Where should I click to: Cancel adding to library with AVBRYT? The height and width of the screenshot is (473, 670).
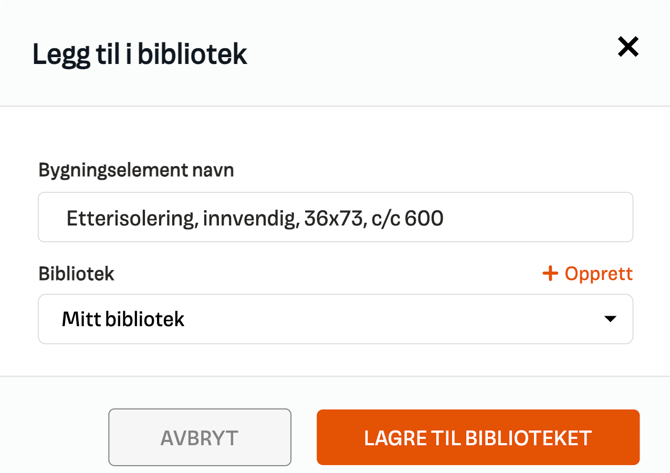(199, 437)
